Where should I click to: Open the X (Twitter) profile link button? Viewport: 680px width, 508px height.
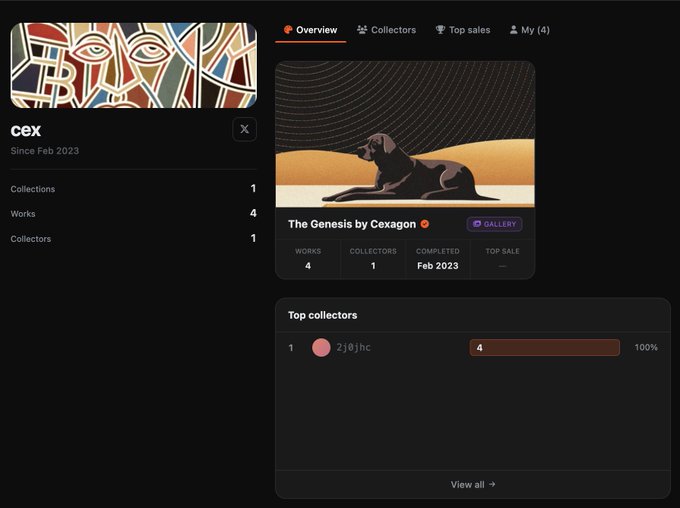[245, 129]
